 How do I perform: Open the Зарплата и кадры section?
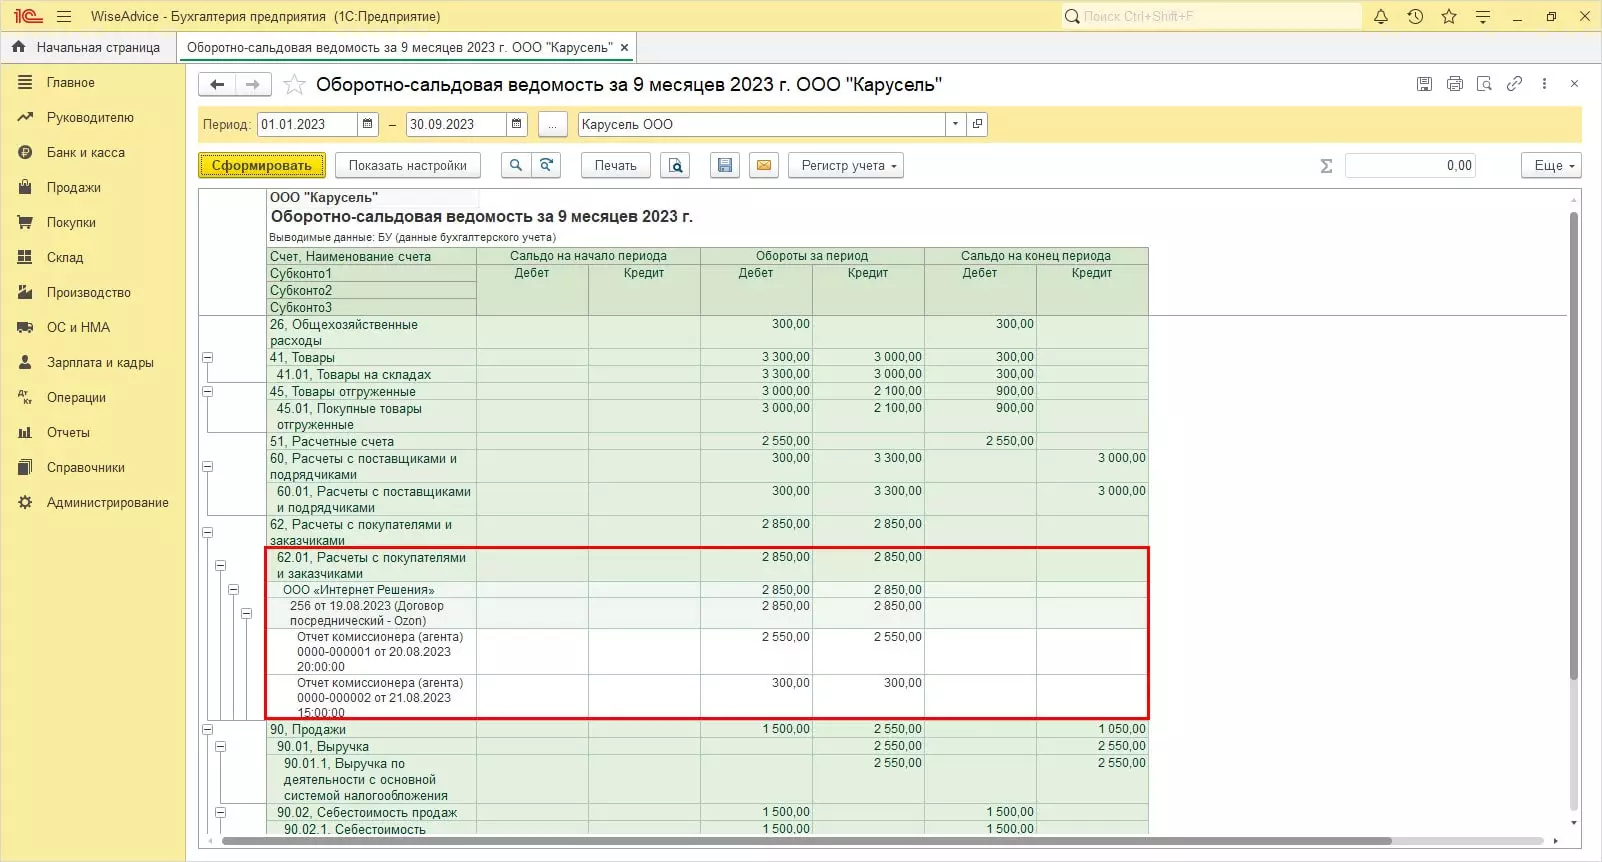(x=100, y=363)
